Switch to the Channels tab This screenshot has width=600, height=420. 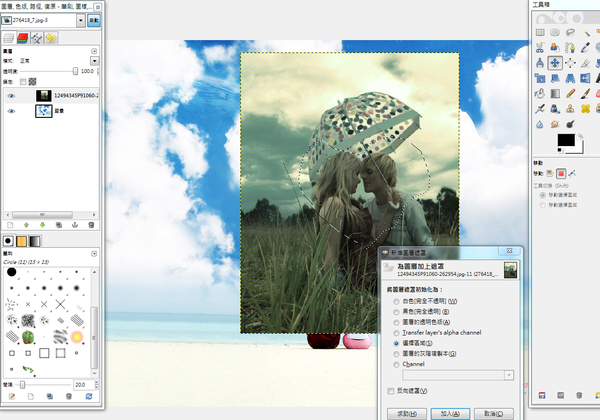pos(23,37)
